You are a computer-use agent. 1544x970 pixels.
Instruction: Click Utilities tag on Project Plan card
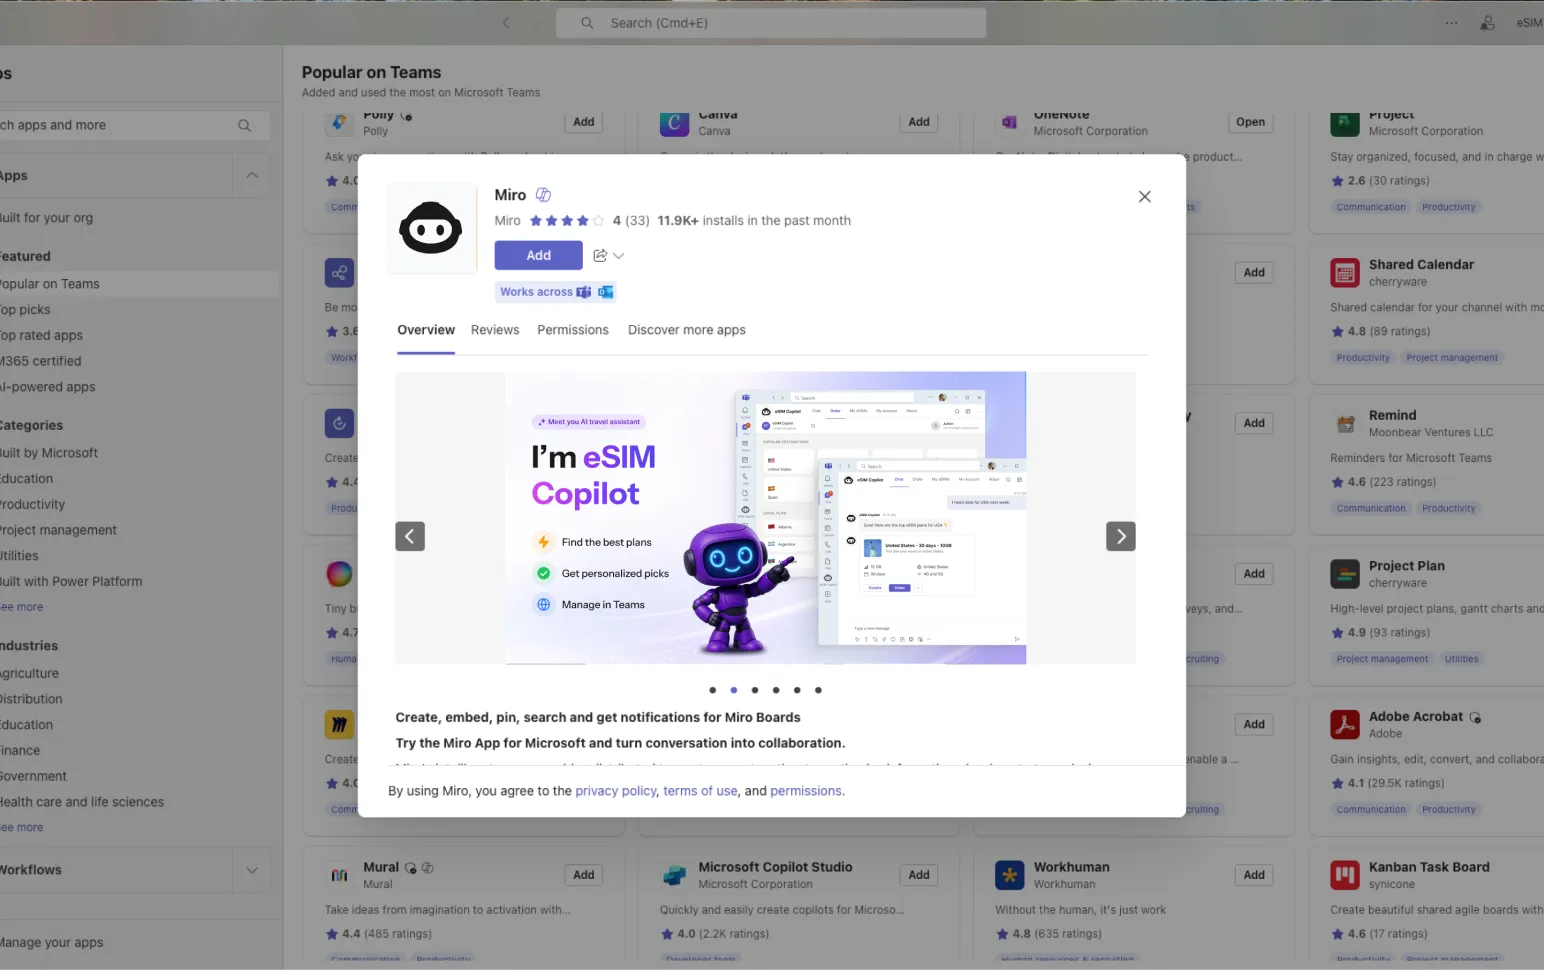pos(1461,659)
